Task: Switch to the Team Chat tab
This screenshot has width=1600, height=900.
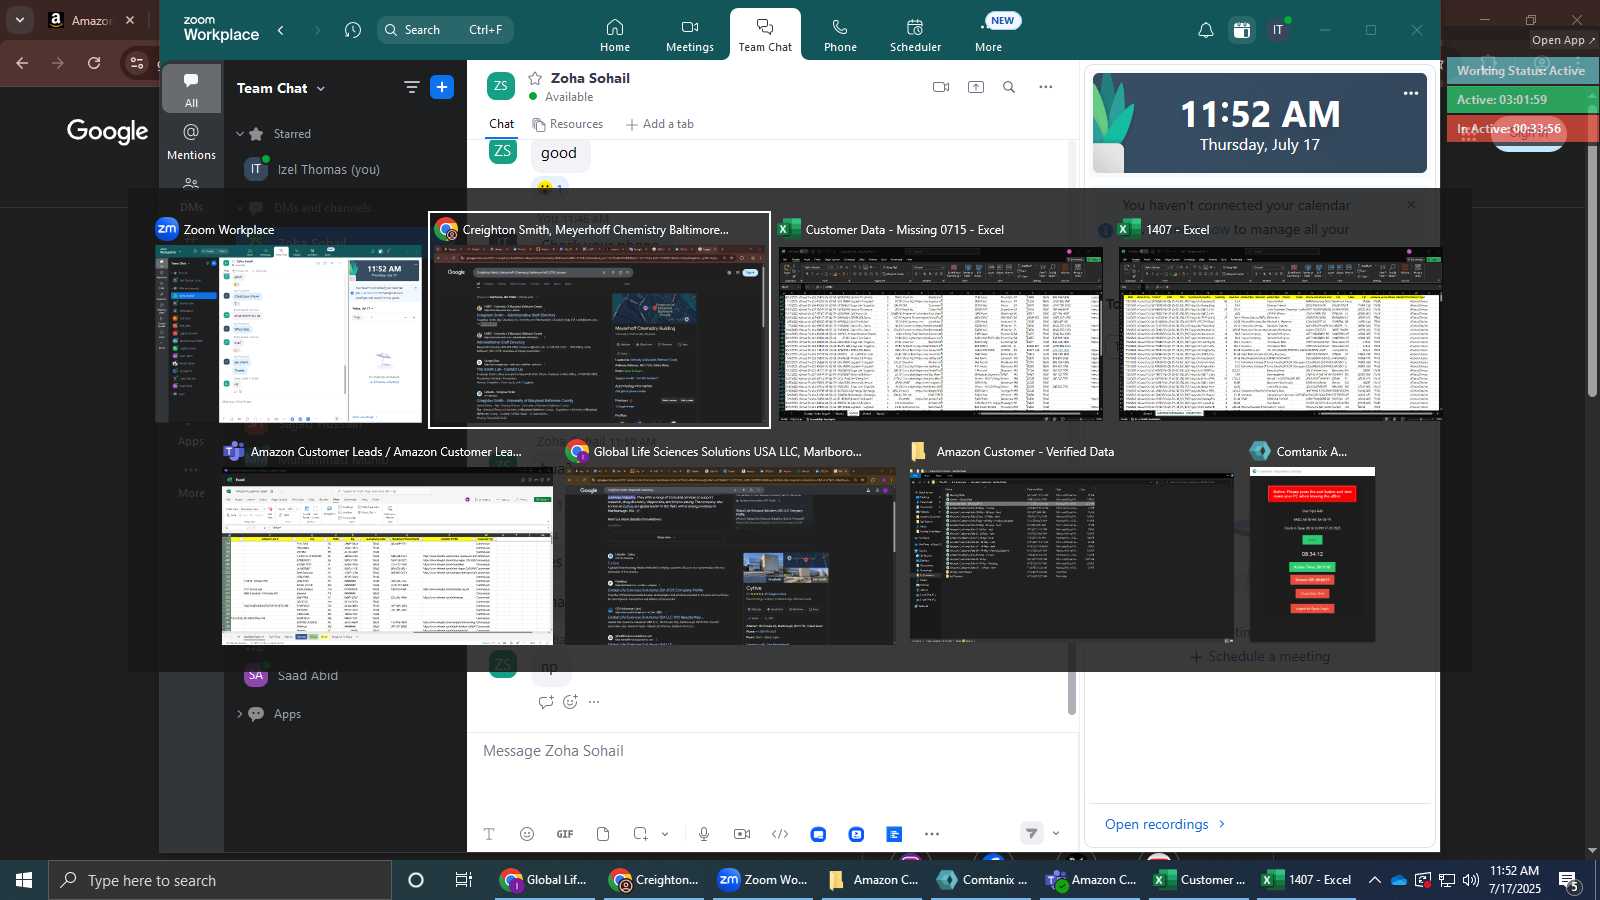Action: click(765, 35)
